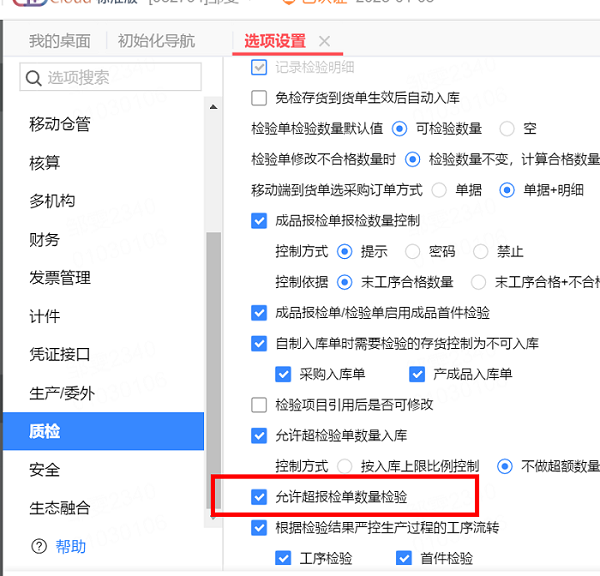Select 禁止 control method radio

[481, 251]
